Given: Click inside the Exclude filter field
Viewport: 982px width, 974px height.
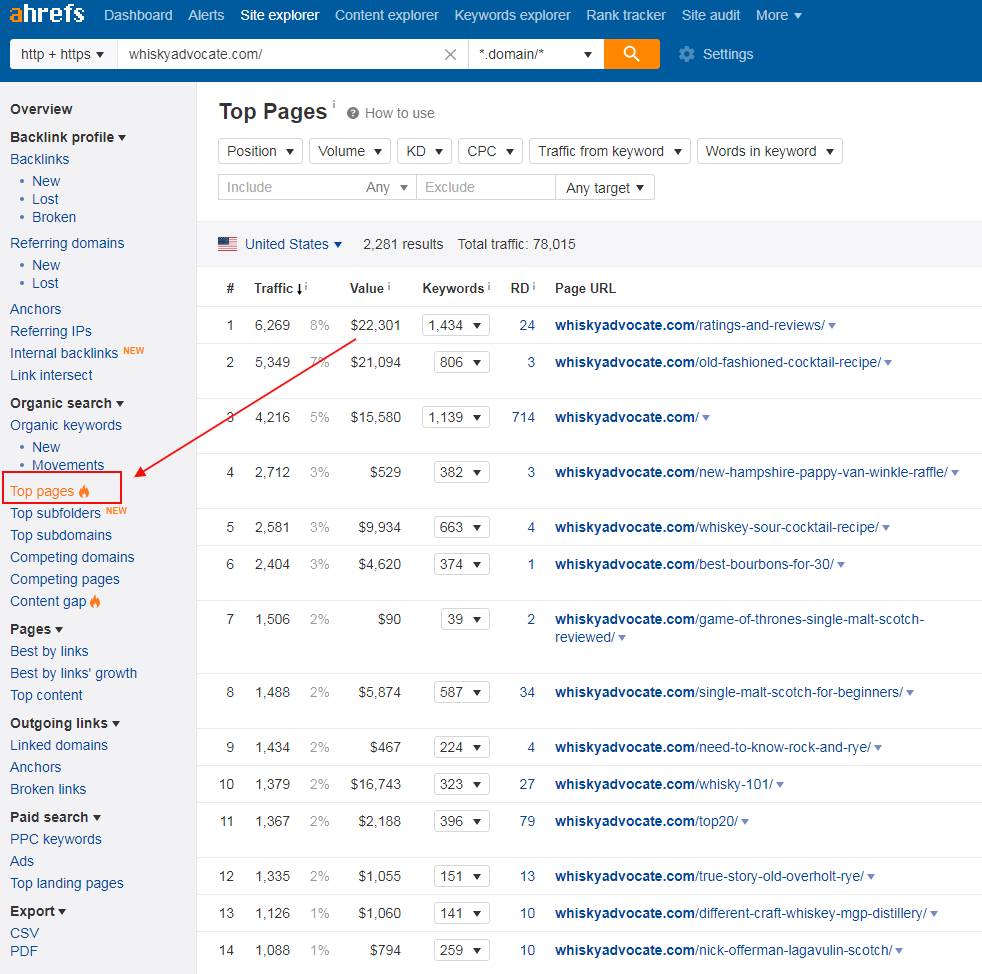Looking at the screenshot, I should click(x=485, y=187).
